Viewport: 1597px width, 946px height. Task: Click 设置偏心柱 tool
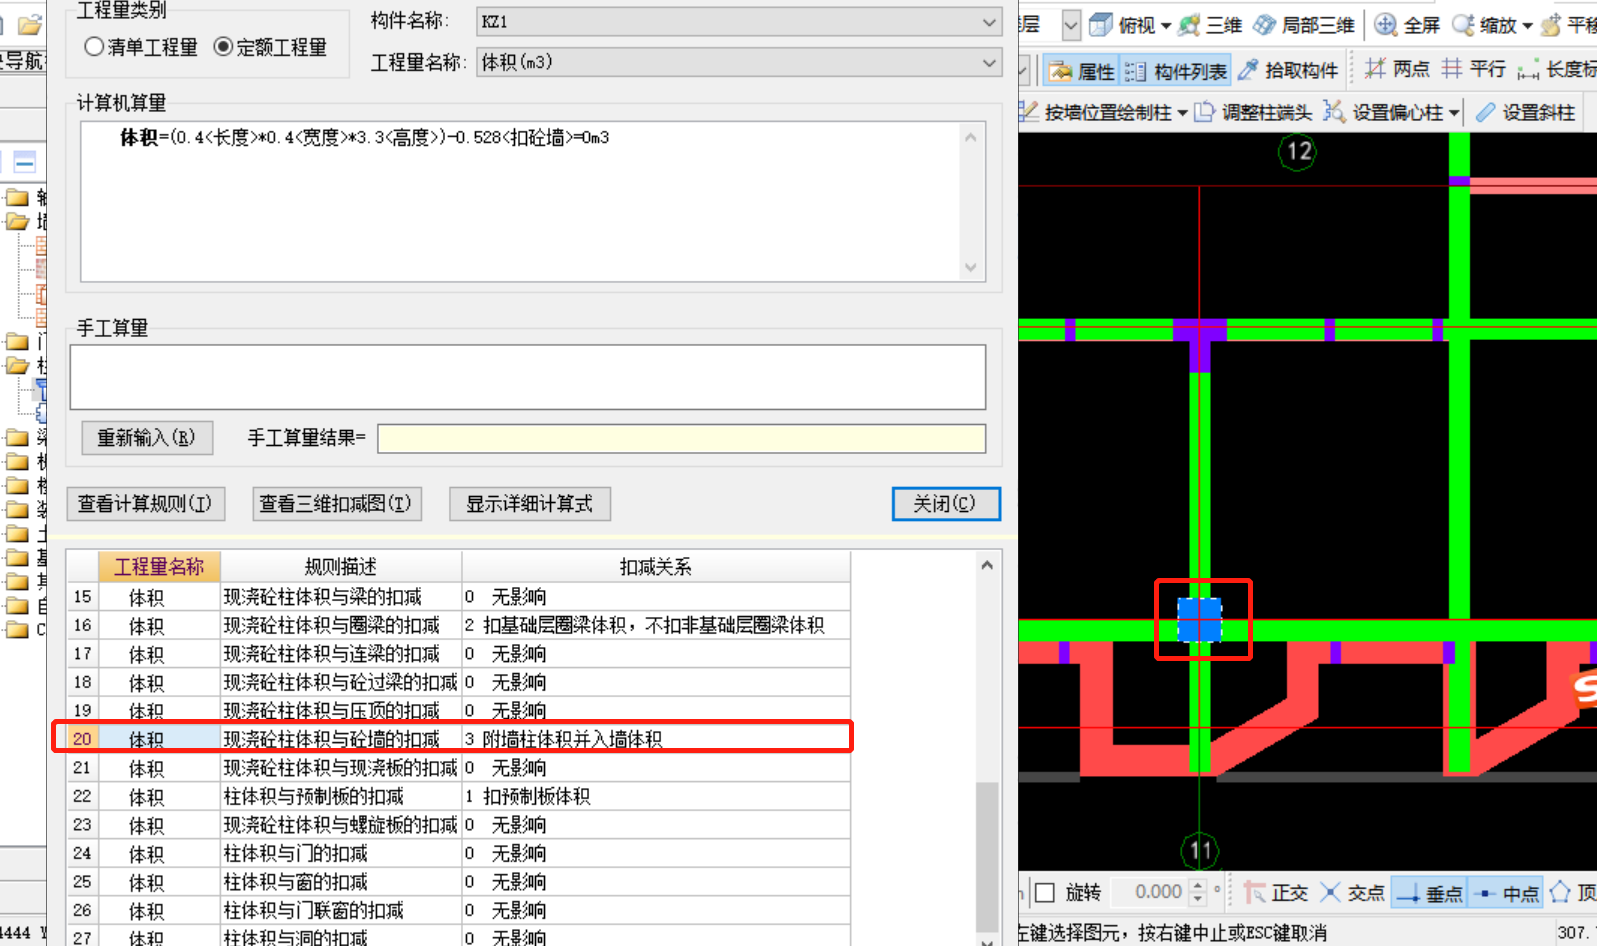[1385, 112]
